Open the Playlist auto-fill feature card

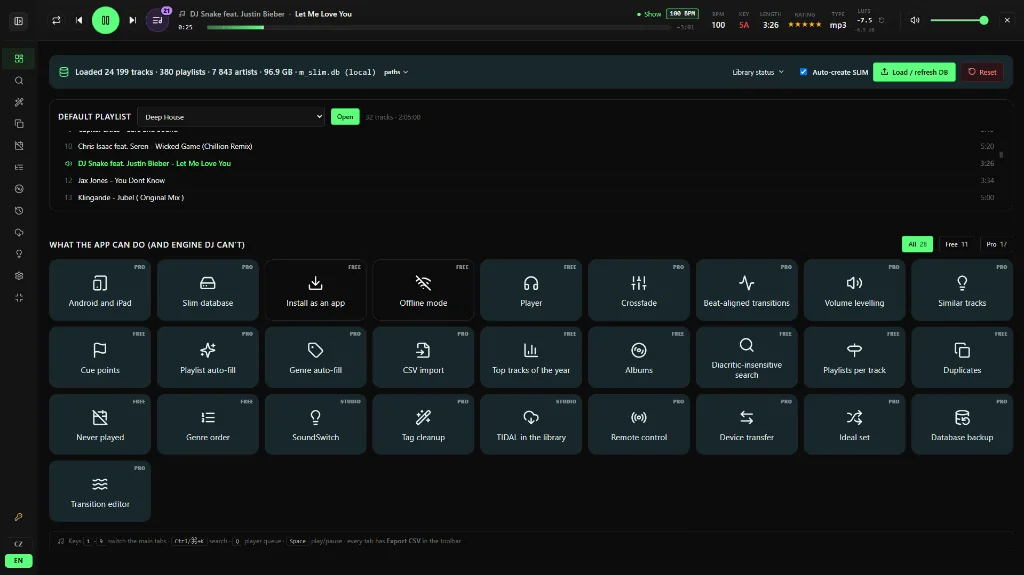(208, 357)
